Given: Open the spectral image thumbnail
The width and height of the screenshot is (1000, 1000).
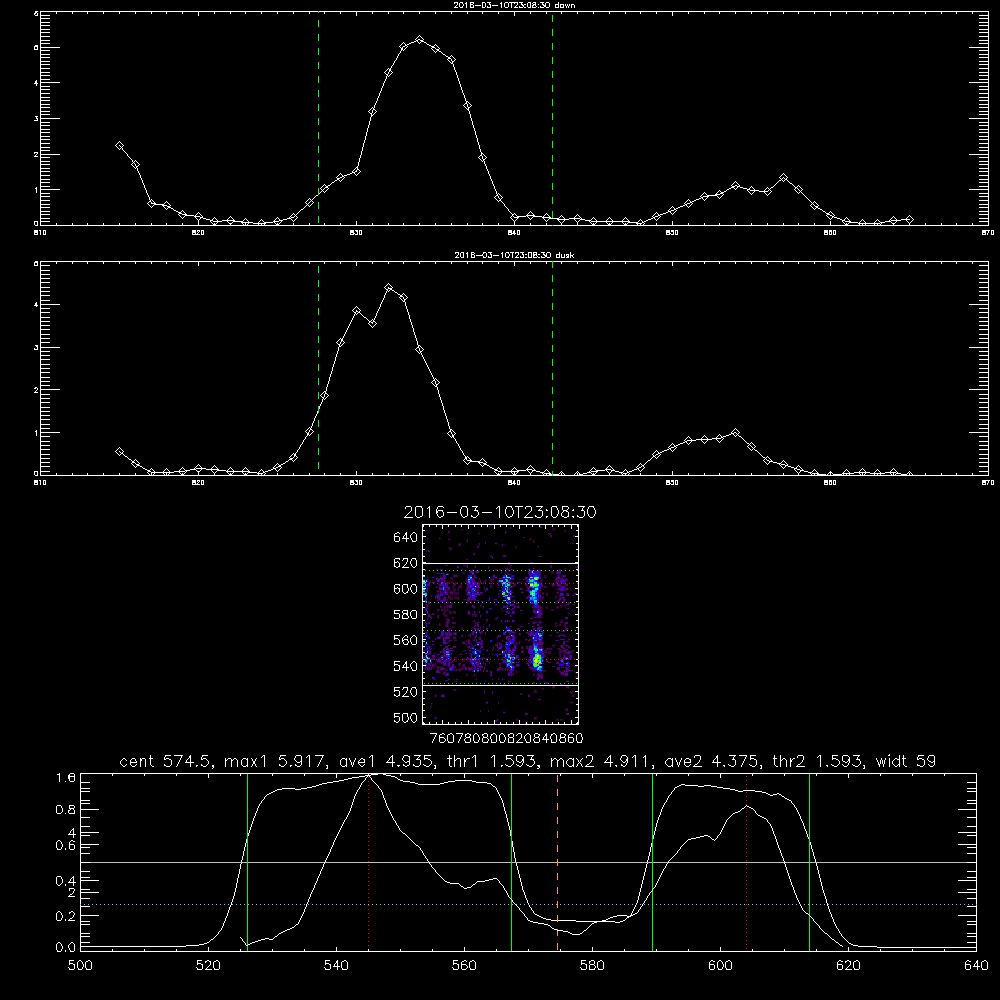Looking at the screenshot, I should pos(500,624).
